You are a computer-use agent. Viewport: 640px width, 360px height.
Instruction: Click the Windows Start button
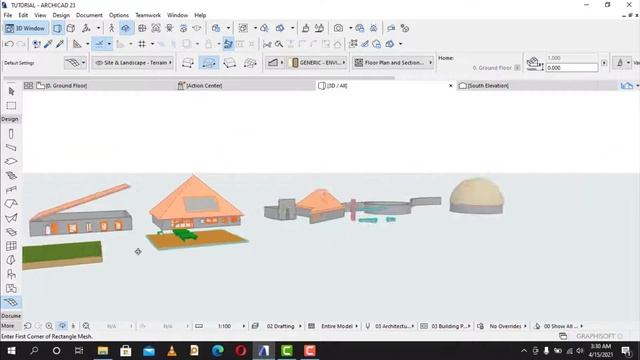pos(11,350)
